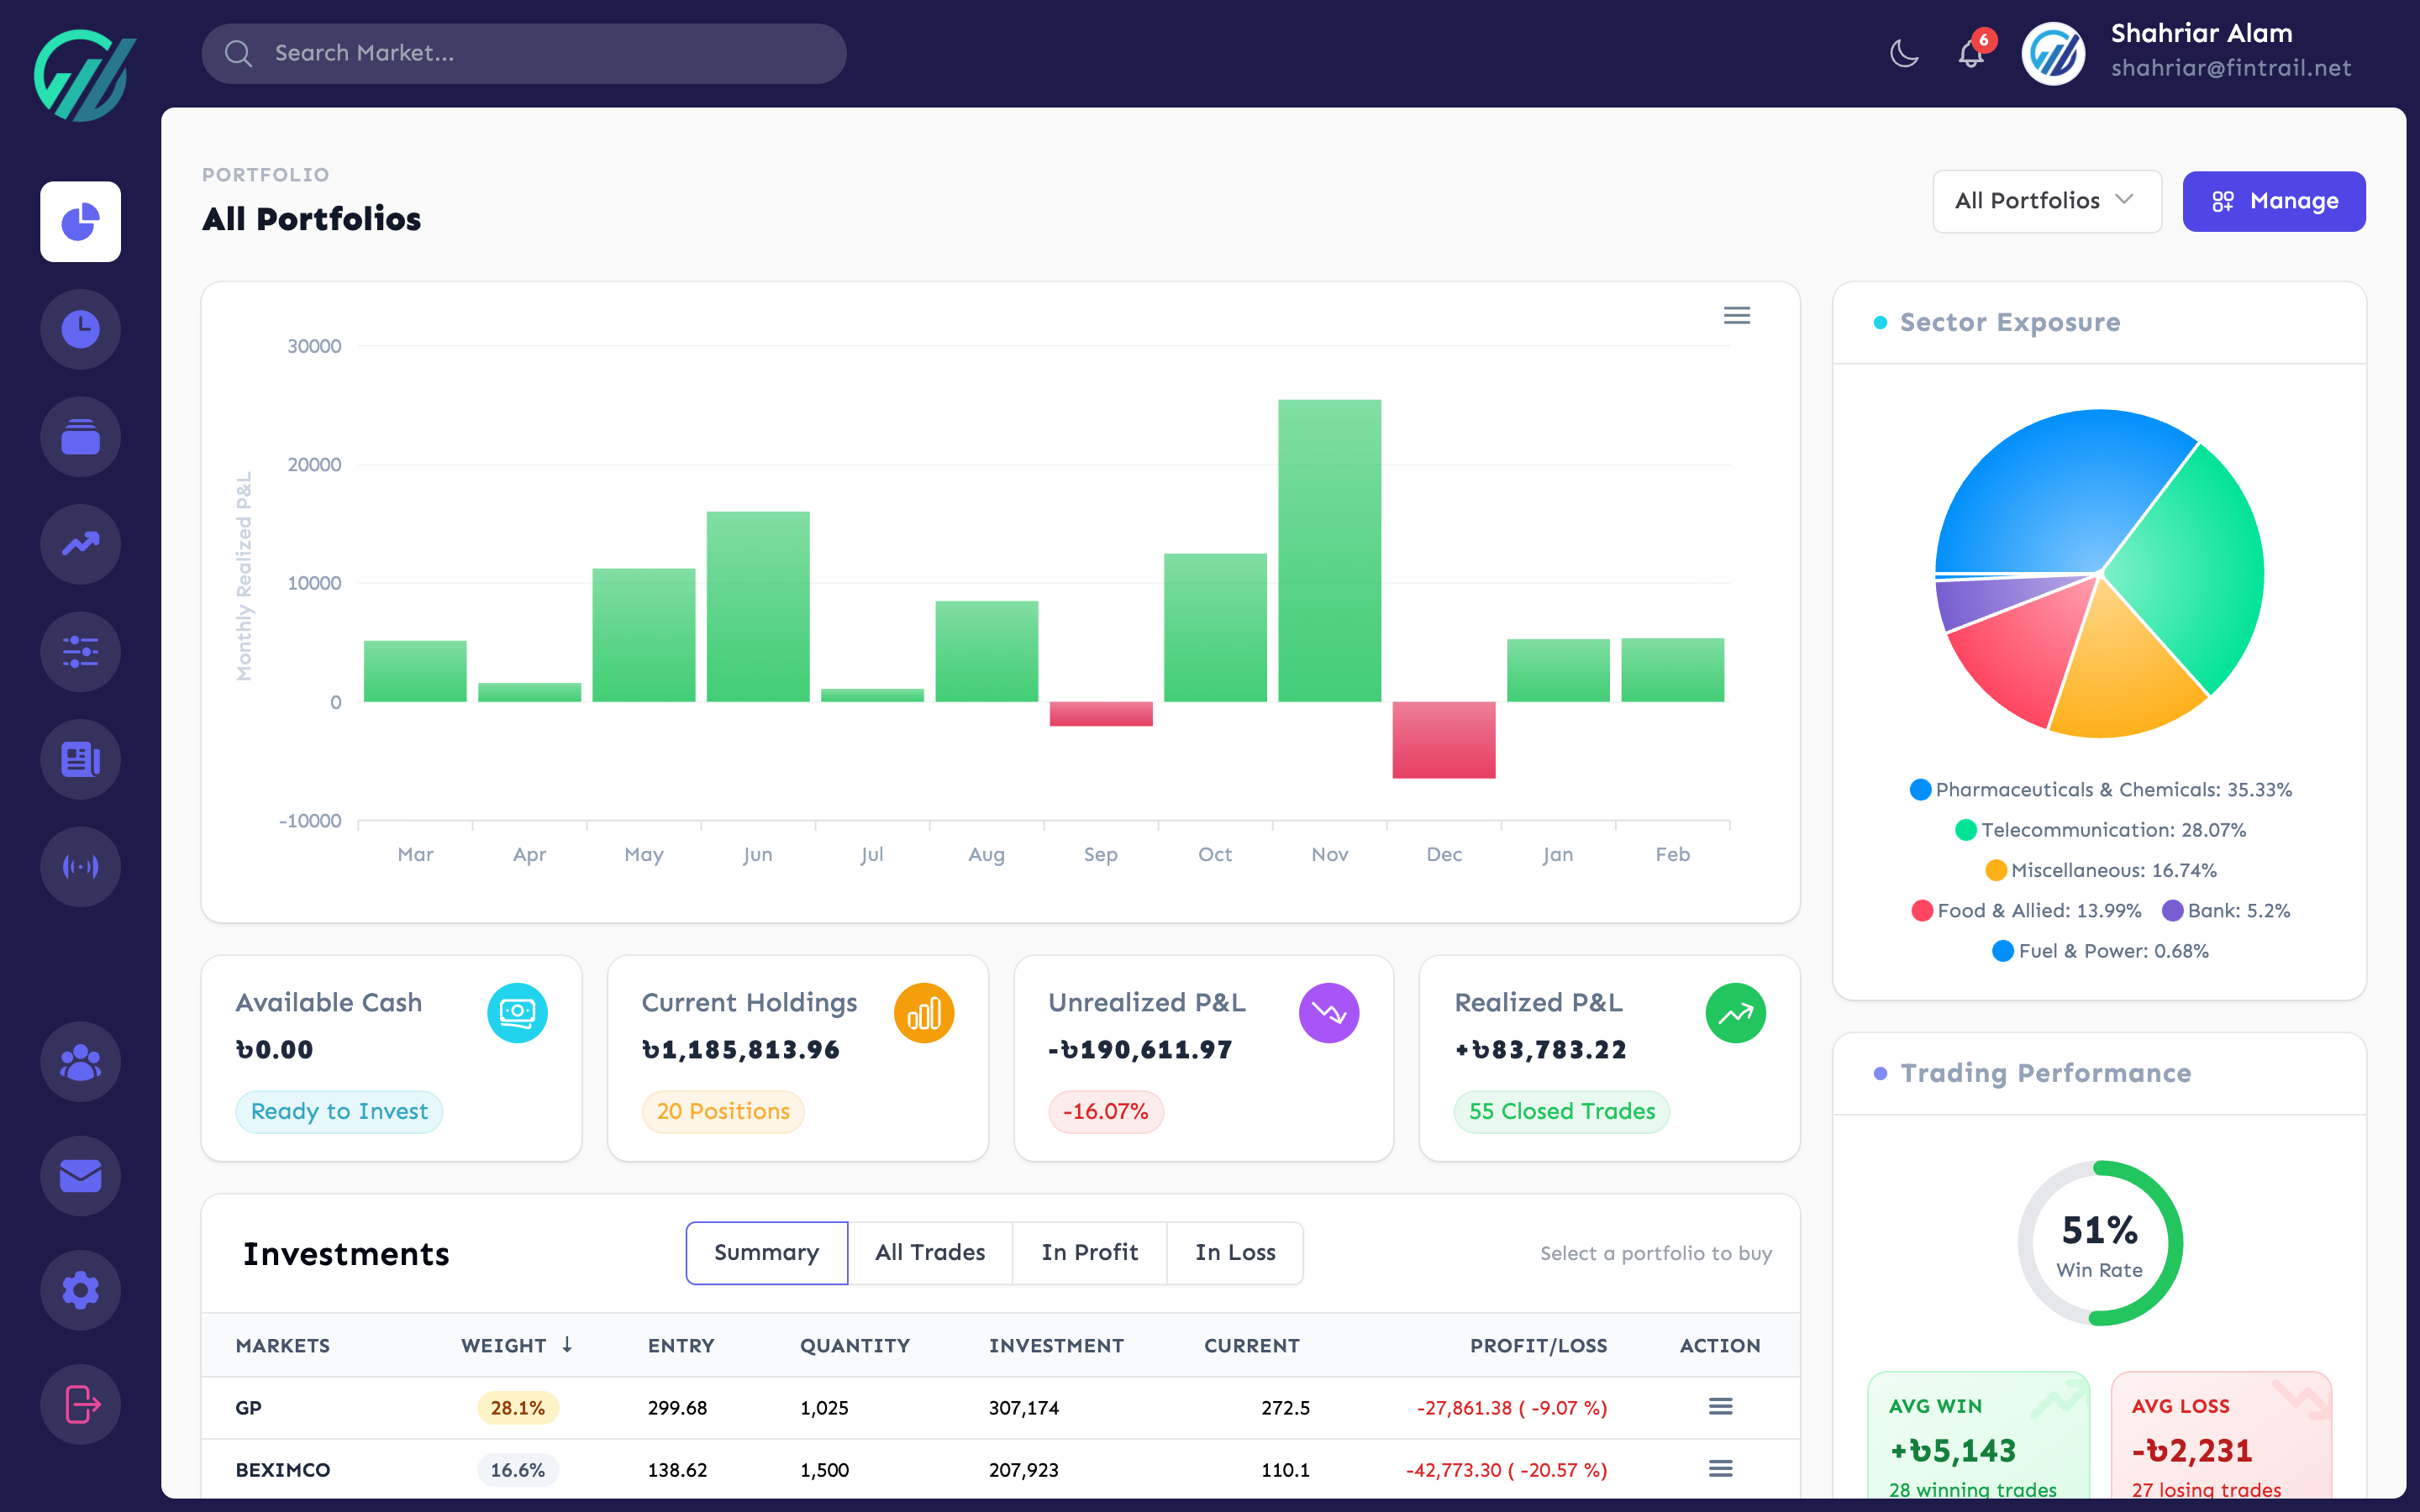Open the chart export hamburger menu
The width and height of the screenshot is (2420, 1512).
click(x=1737, y=315)
